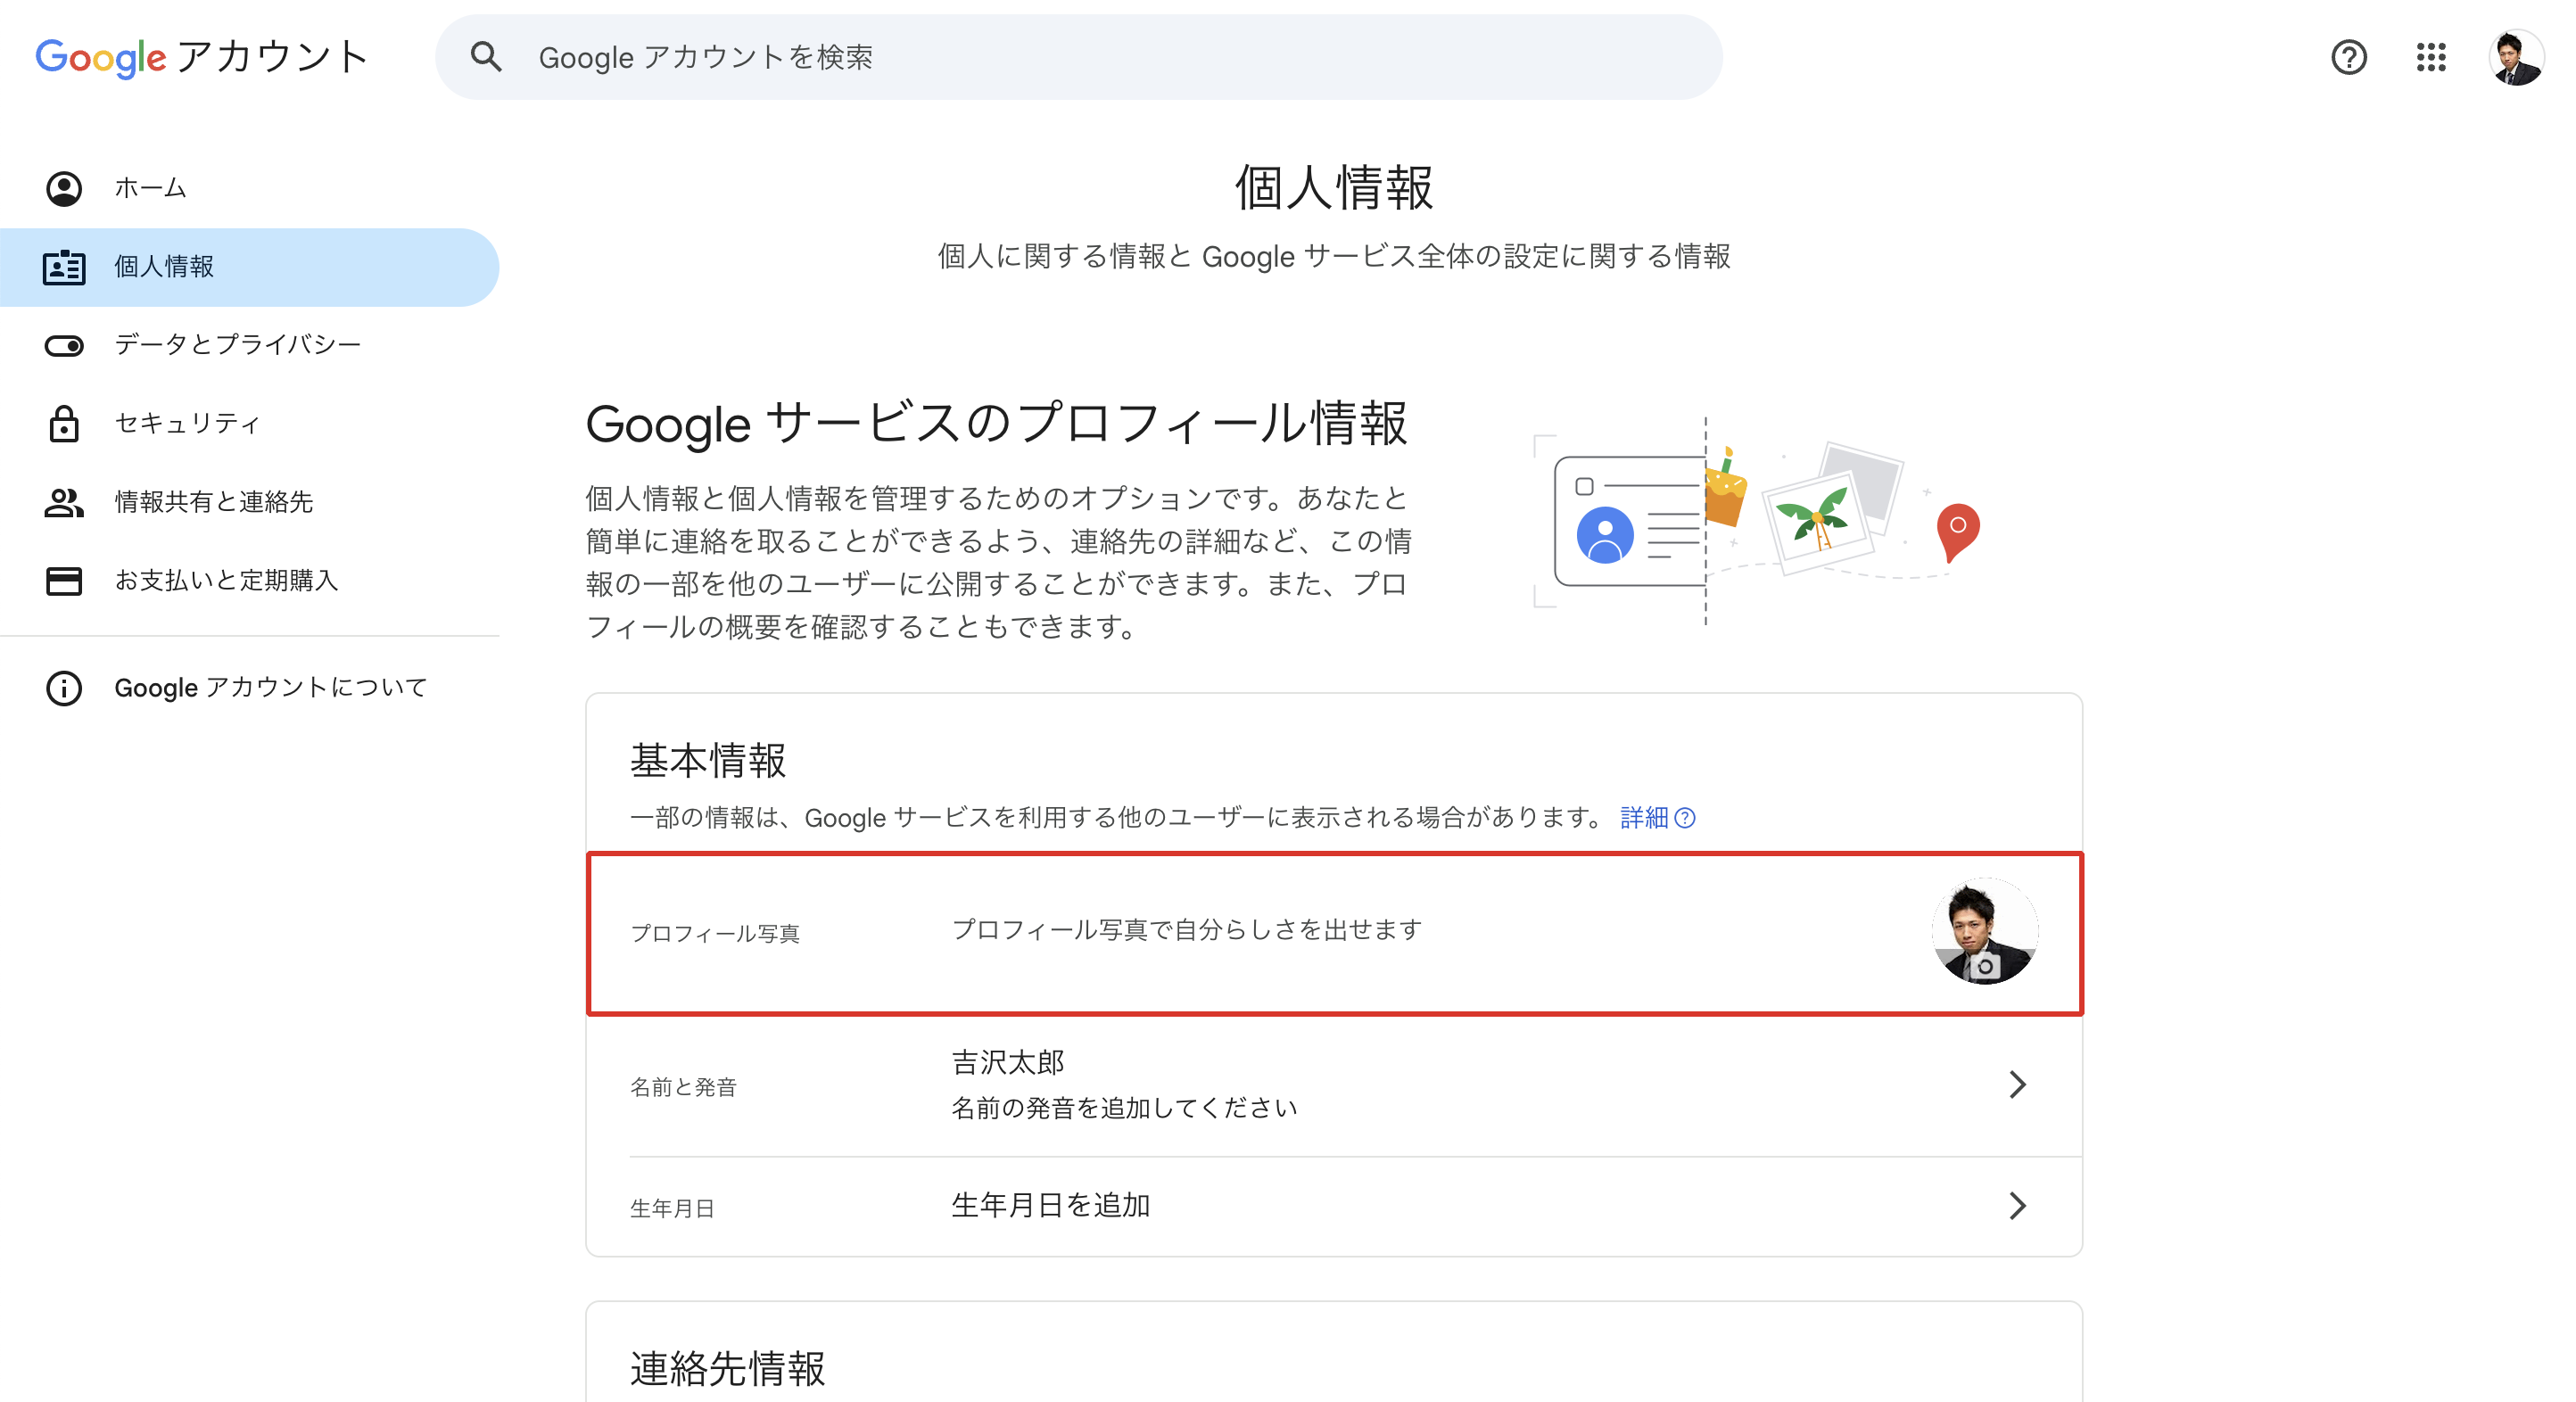Click the profile photo with camera badge
The image size is (2576, 1402).
pos(1984,932)
